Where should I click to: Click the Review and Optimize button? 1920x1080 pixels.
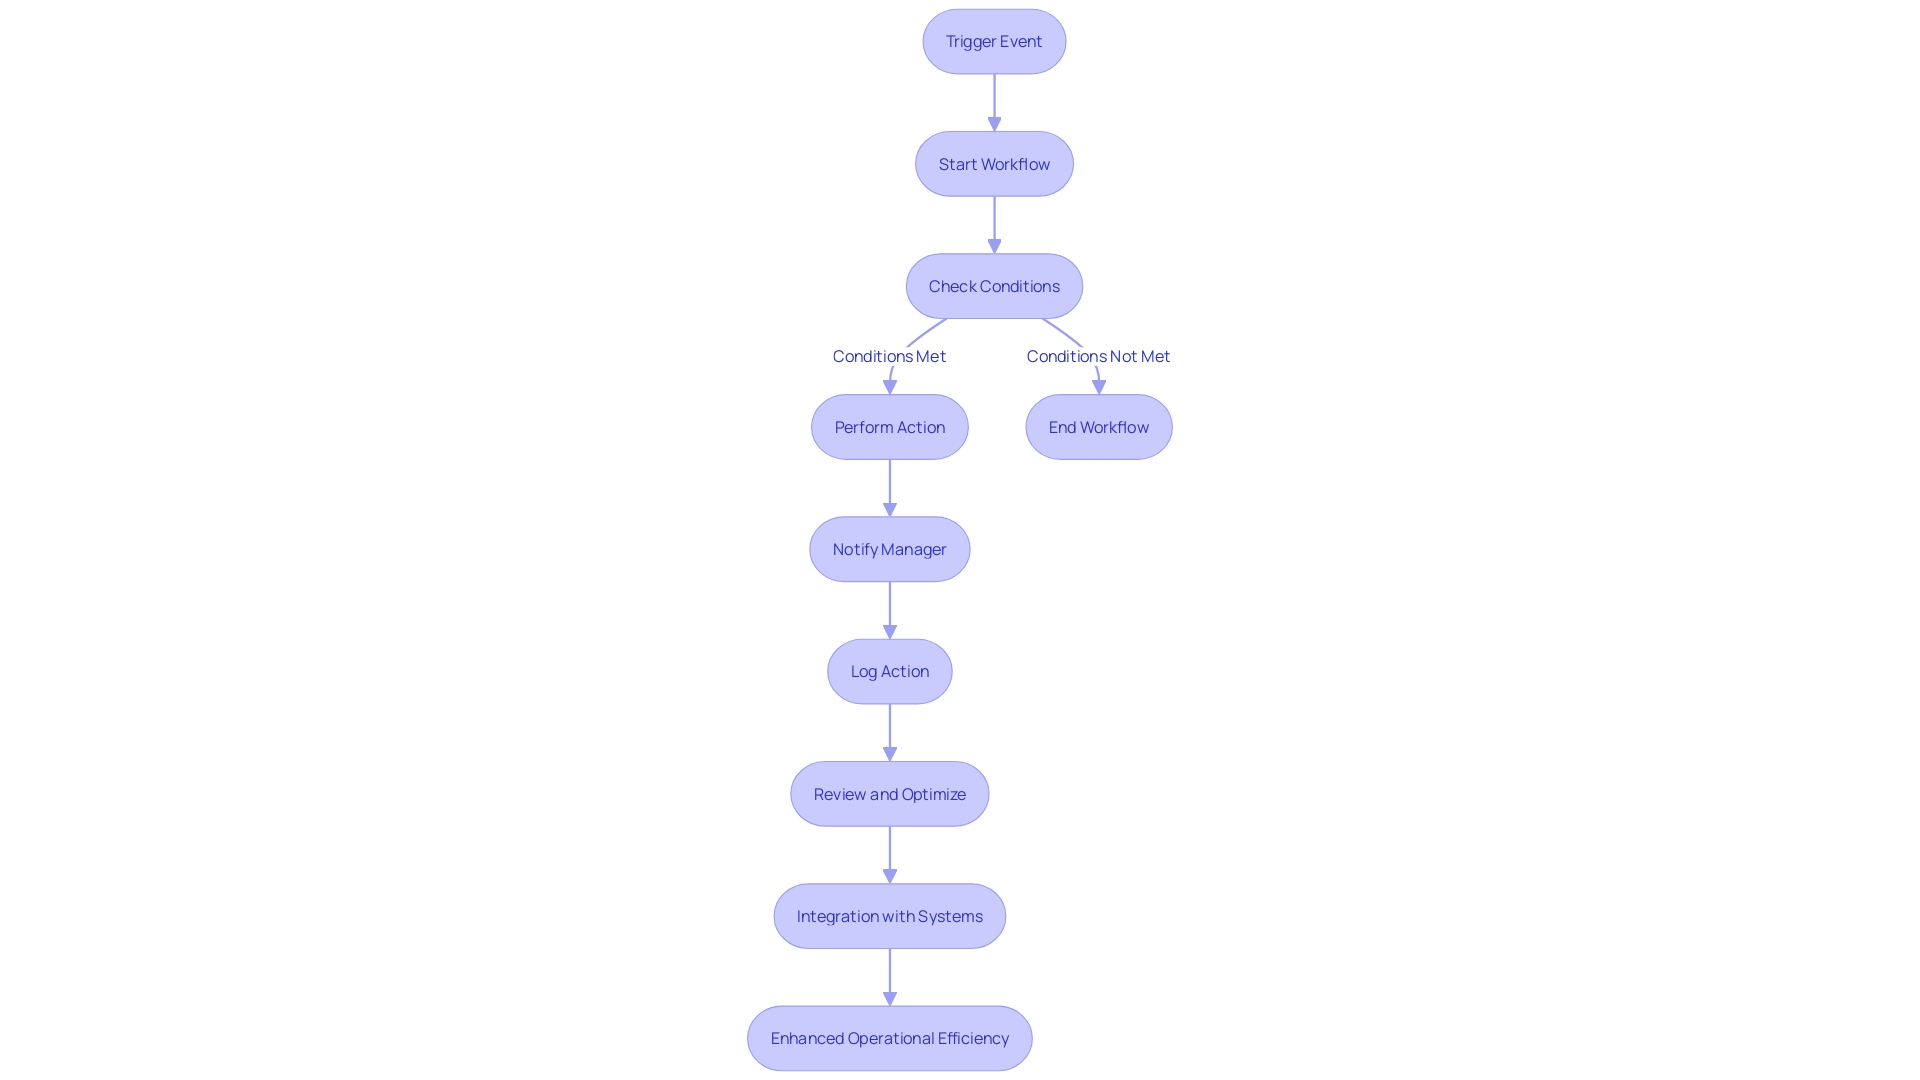click(889, 793)
